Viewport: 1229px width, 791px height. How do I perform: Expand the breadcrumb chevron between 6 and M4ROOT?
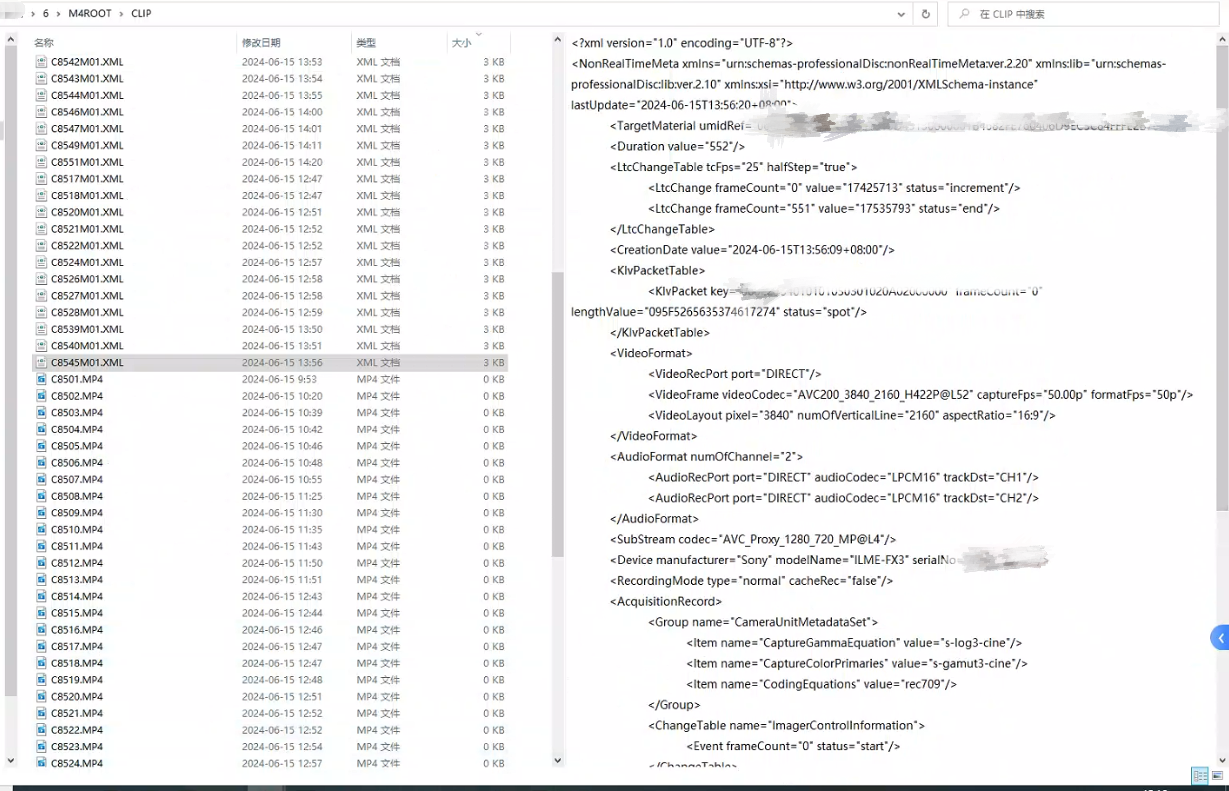pyautogui.click(x=59, y=14)
